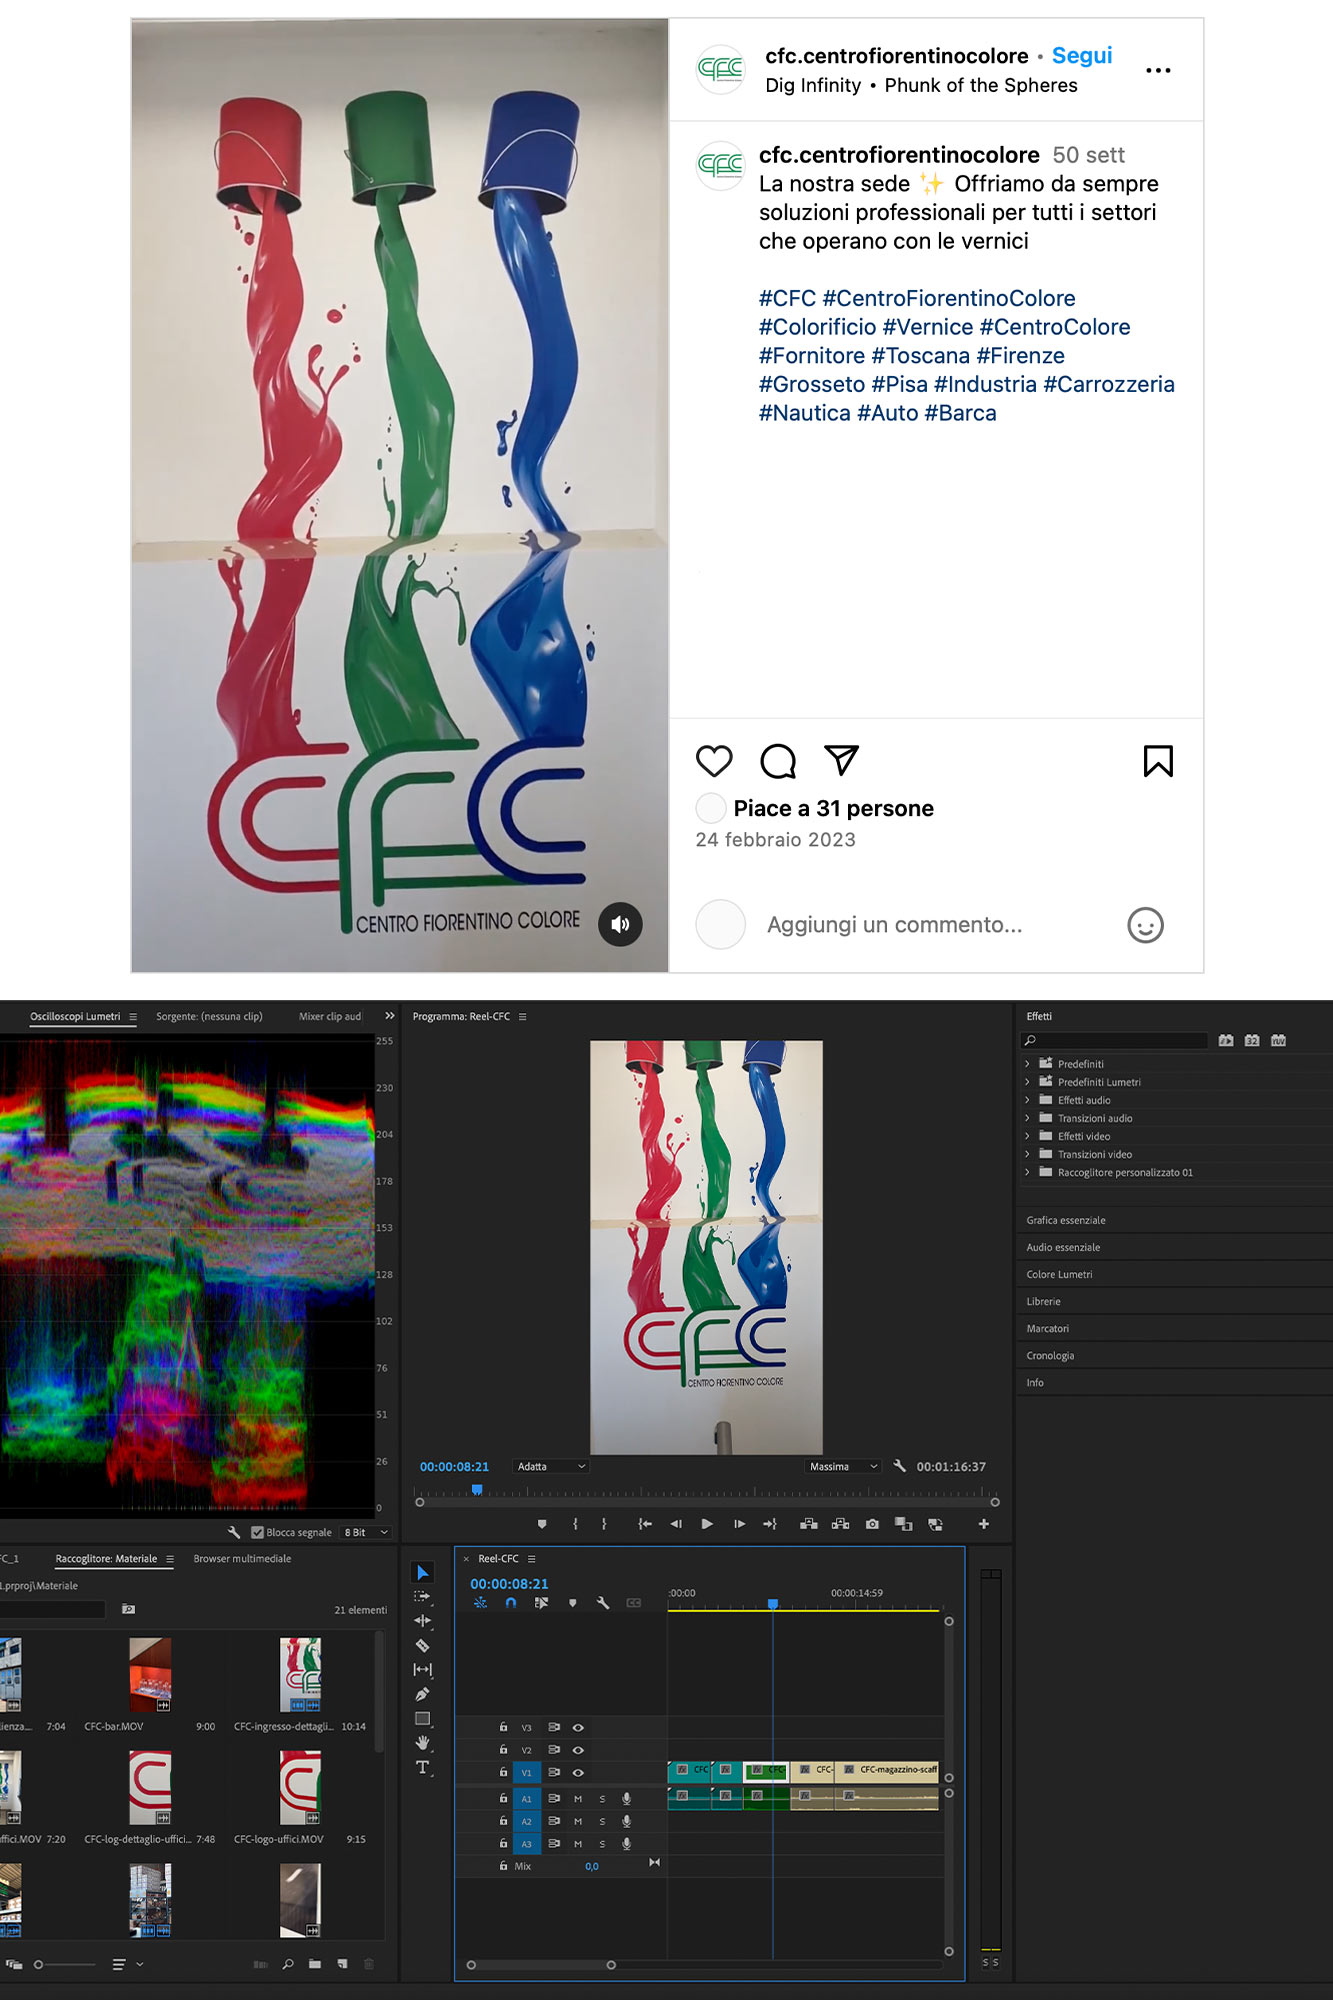Click the Mark Out bracket button

(604, 1524)
